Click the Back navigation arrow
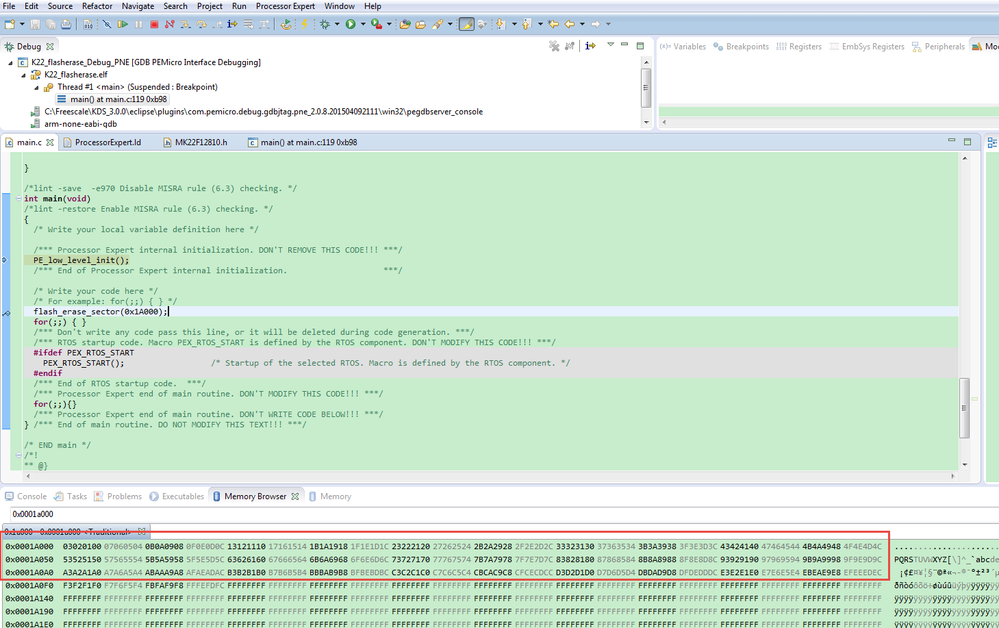 (570, 24)
